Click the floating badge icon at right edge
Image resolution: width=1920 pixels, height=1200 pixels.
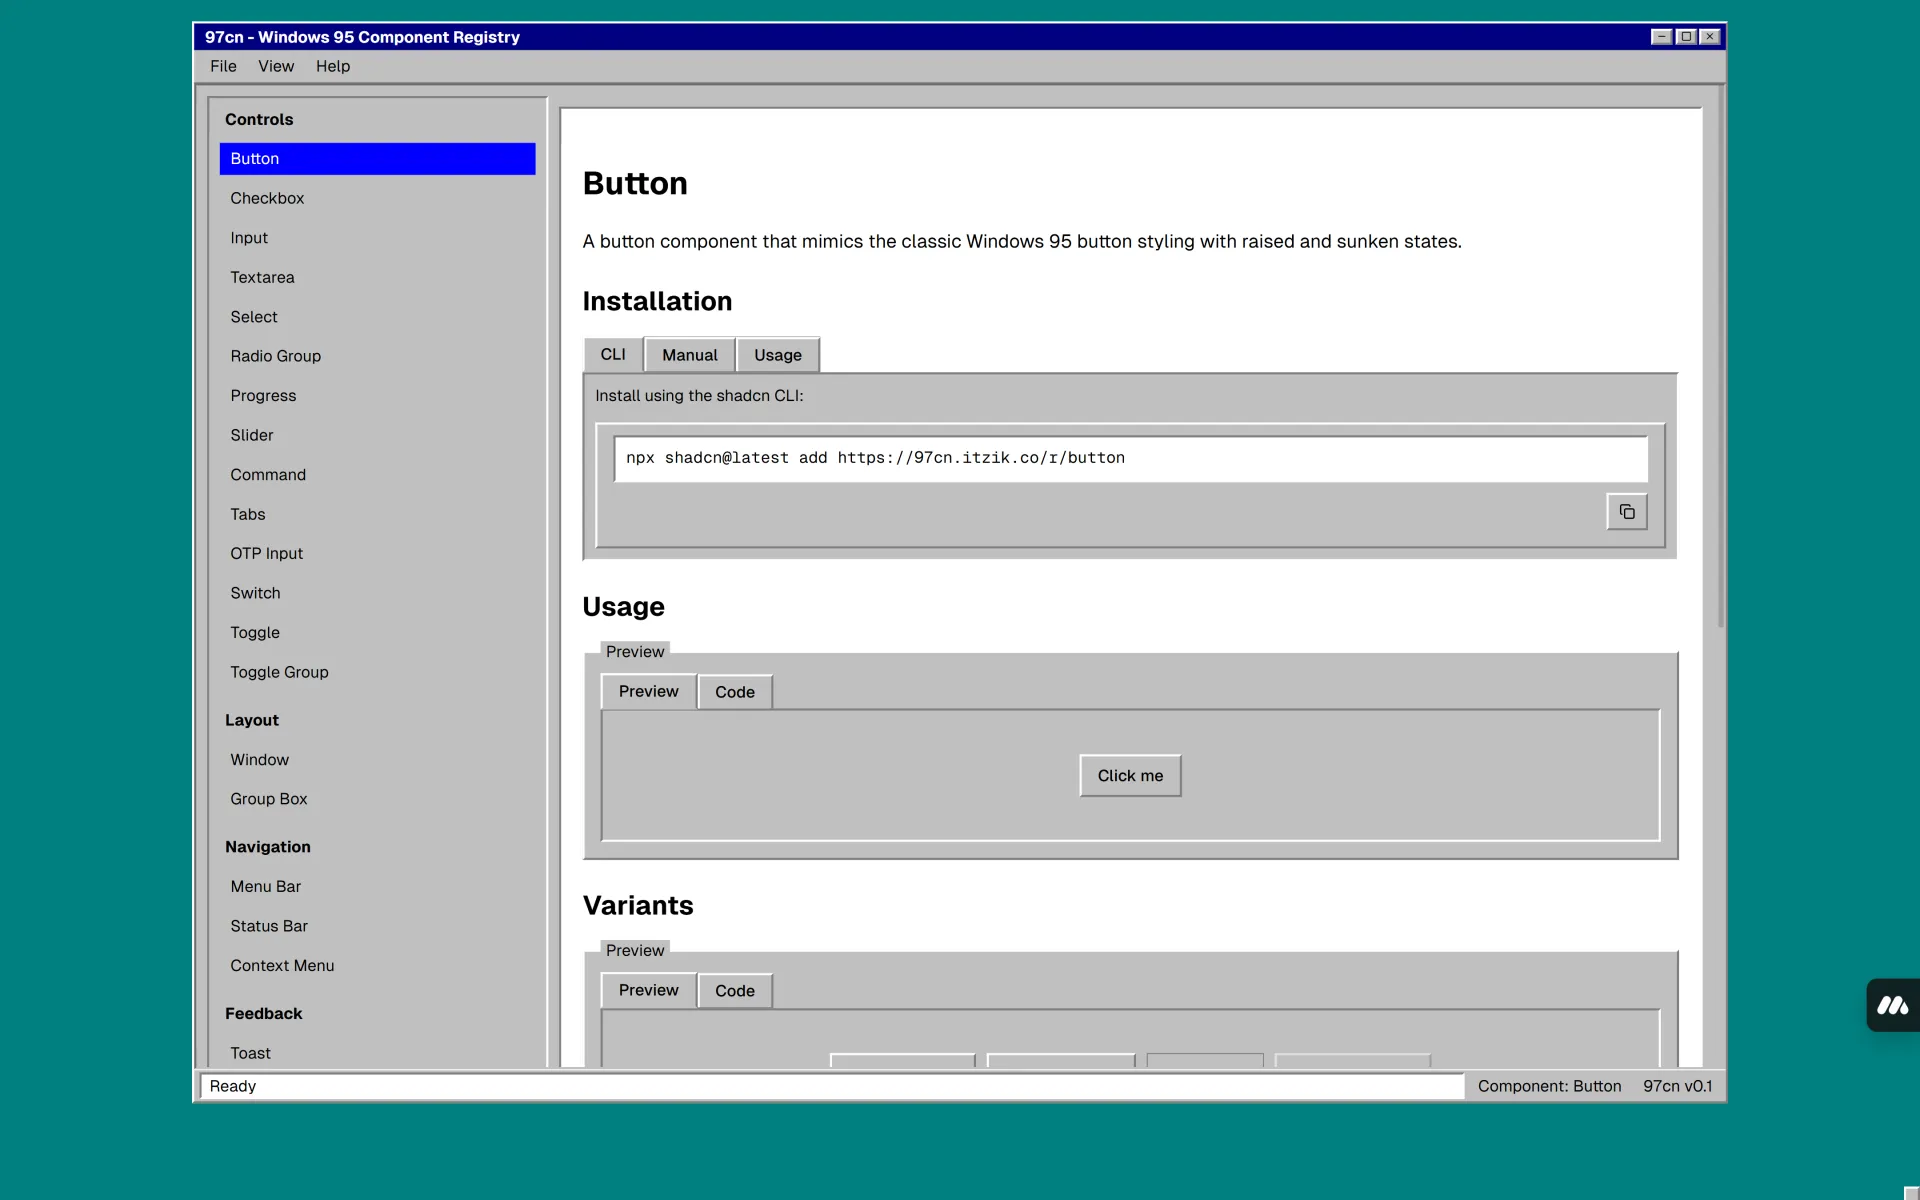(1892, 1005)
